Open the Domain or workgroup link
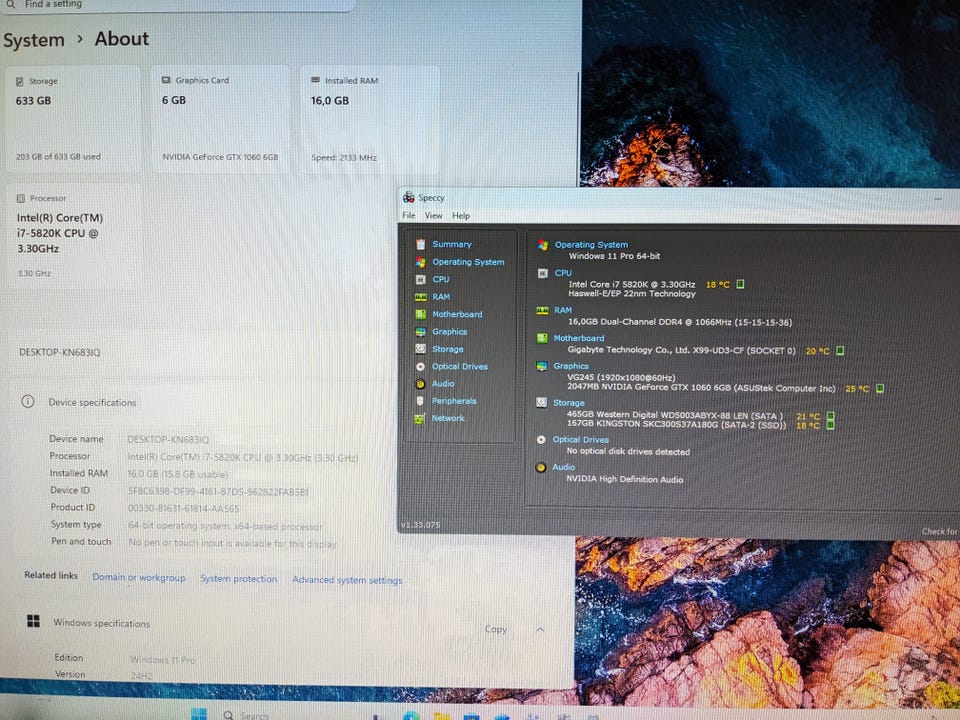960x720 pixels. coord(138,577)
